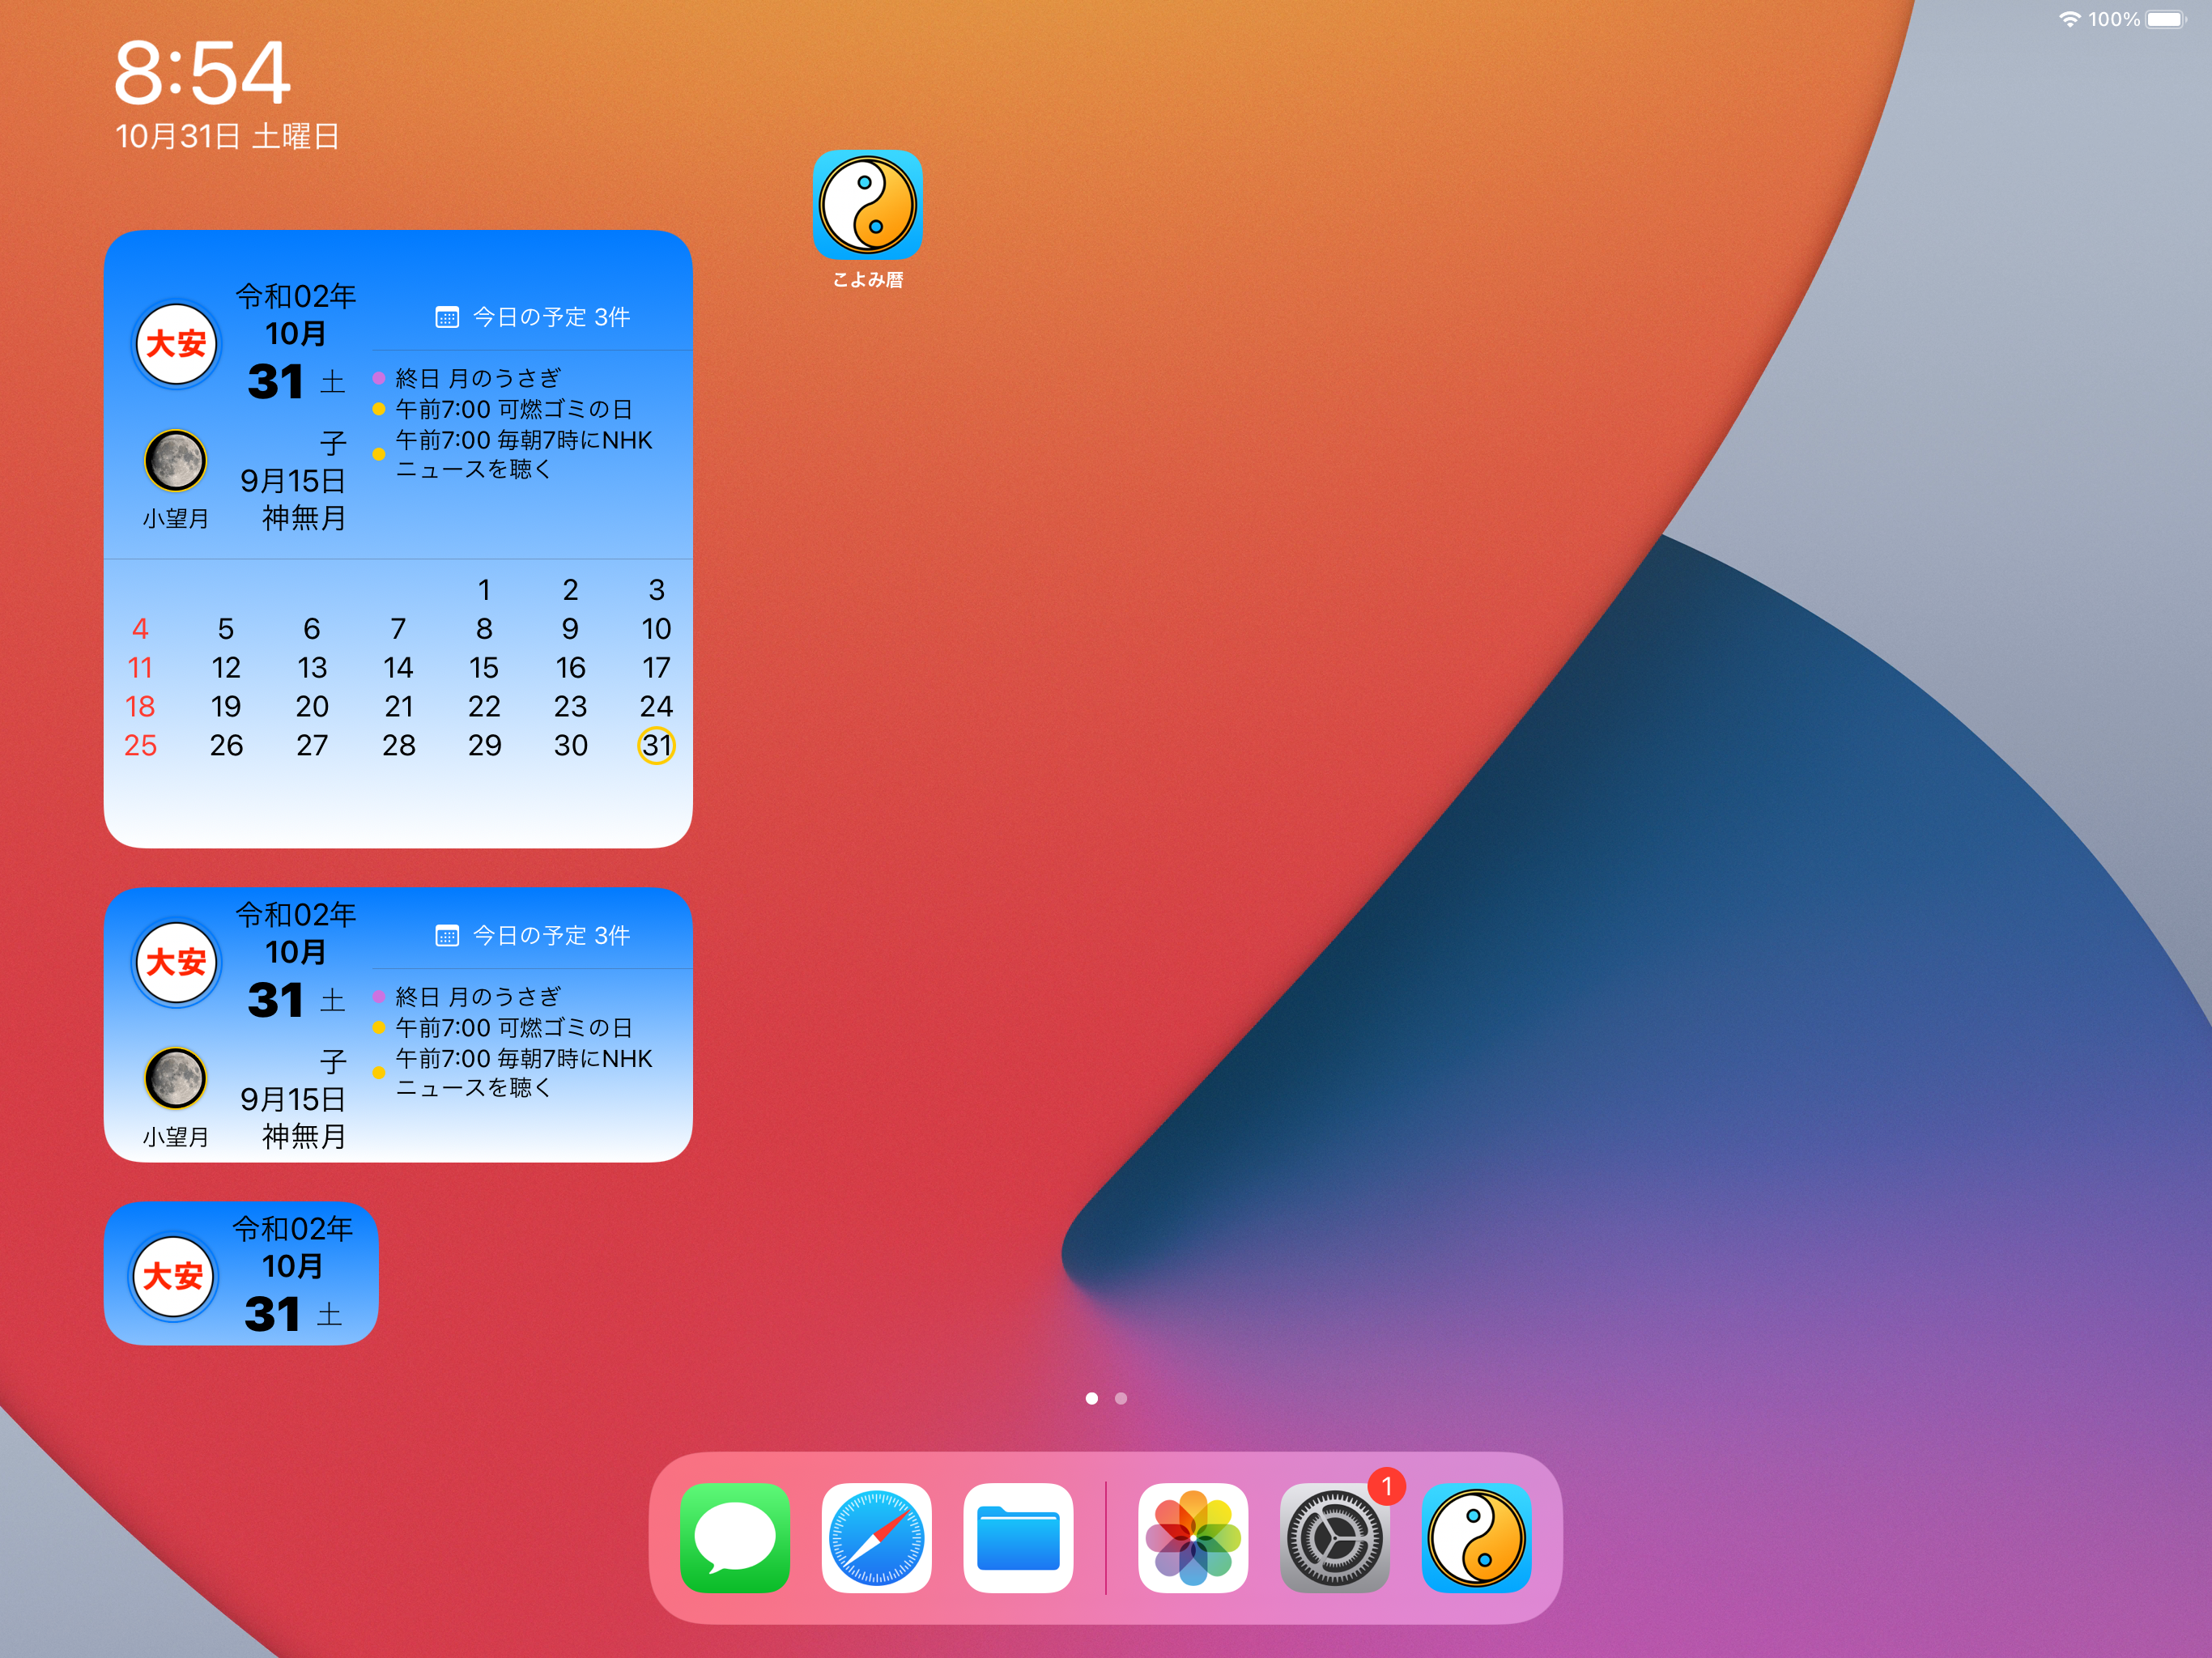The height and width of the screenshot is (1658, 2212).
Task: Tap circled day 31 in calendar grid
Action: pos(656,745)
